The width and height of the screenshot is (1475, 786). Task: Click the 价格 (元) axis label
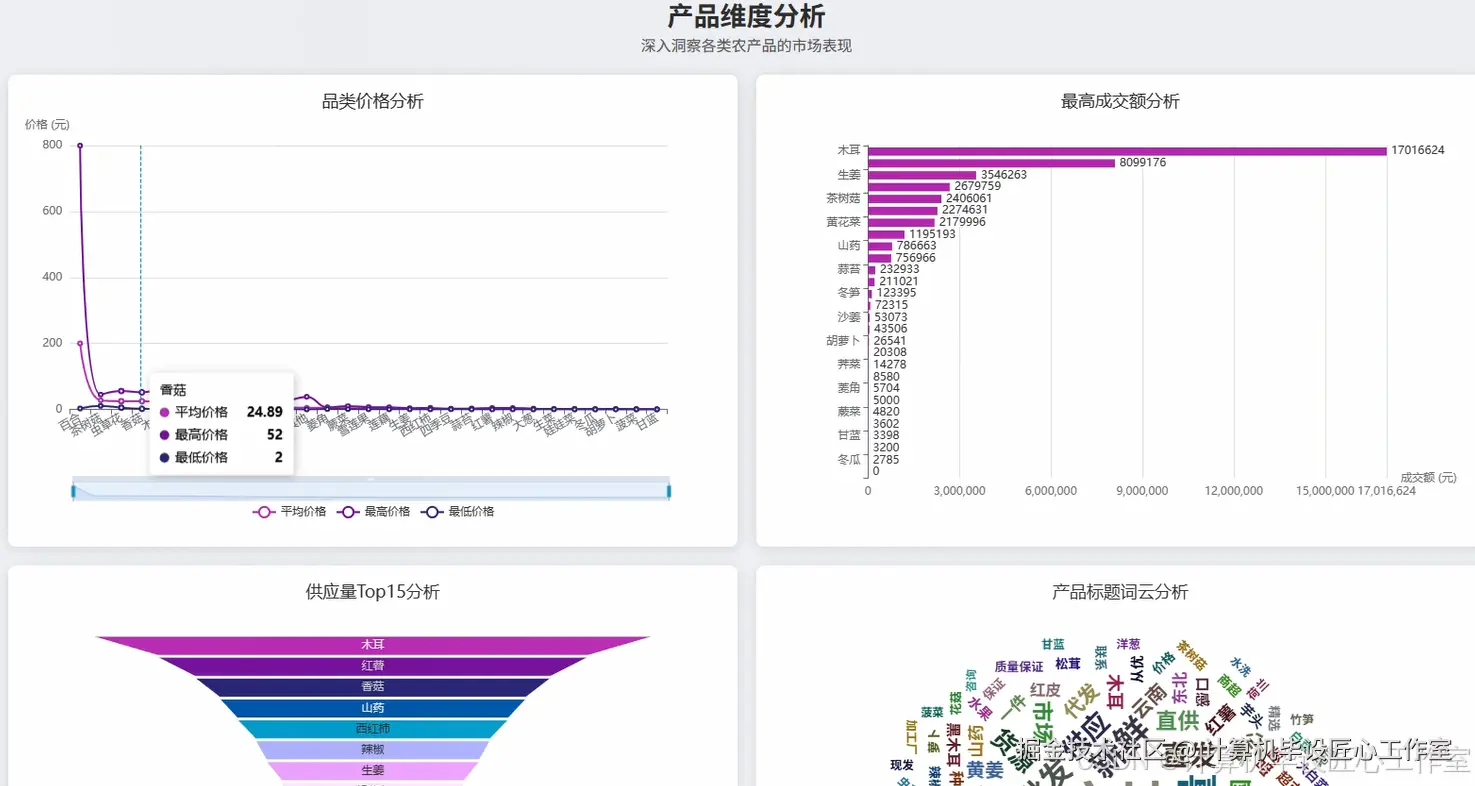coord(47,125)
